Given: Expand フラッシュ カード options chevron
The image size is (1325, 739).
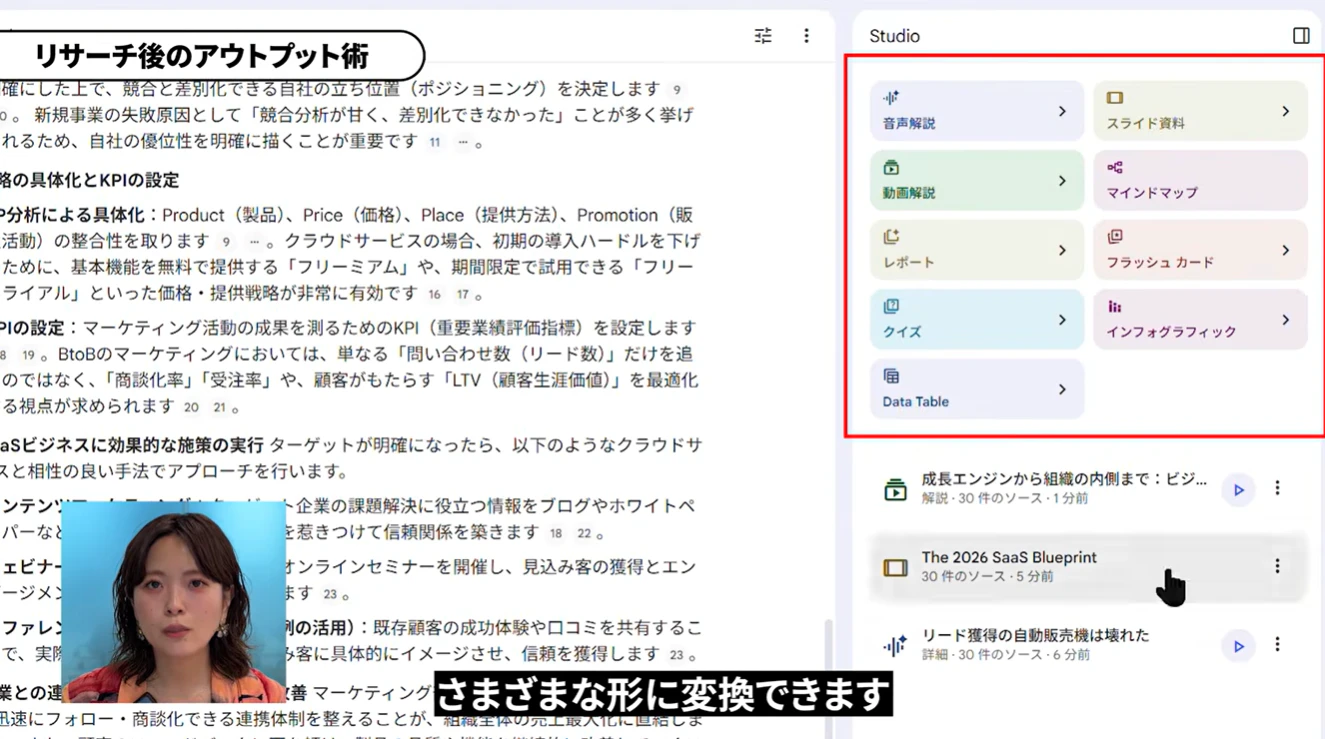Looking at the screenshot, I should click(x=1286, y=250).
